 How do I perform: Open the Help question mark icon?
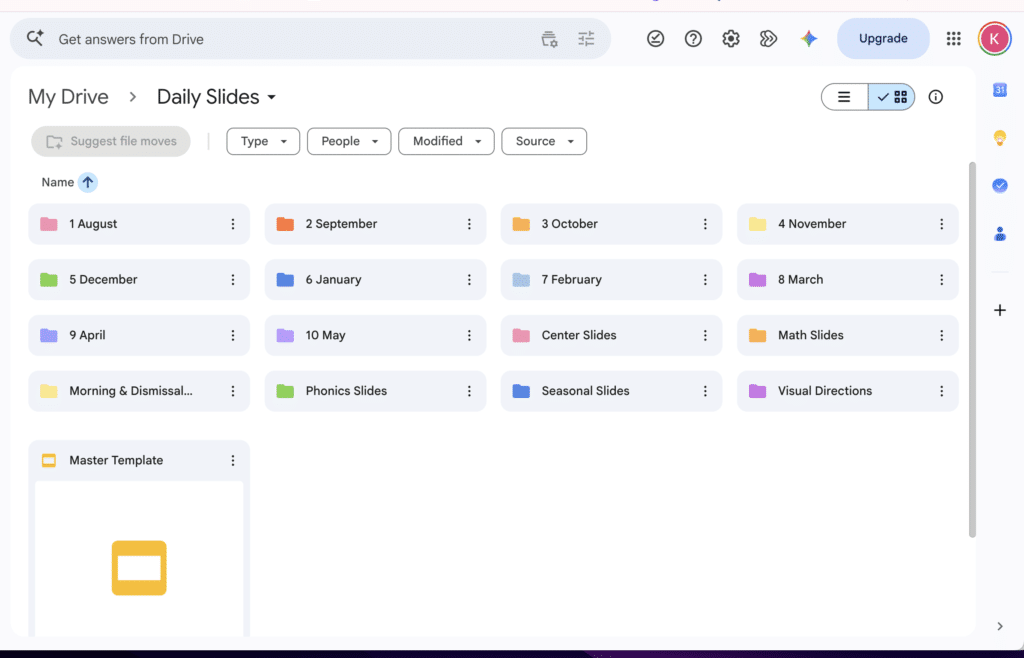coord(693,39)
